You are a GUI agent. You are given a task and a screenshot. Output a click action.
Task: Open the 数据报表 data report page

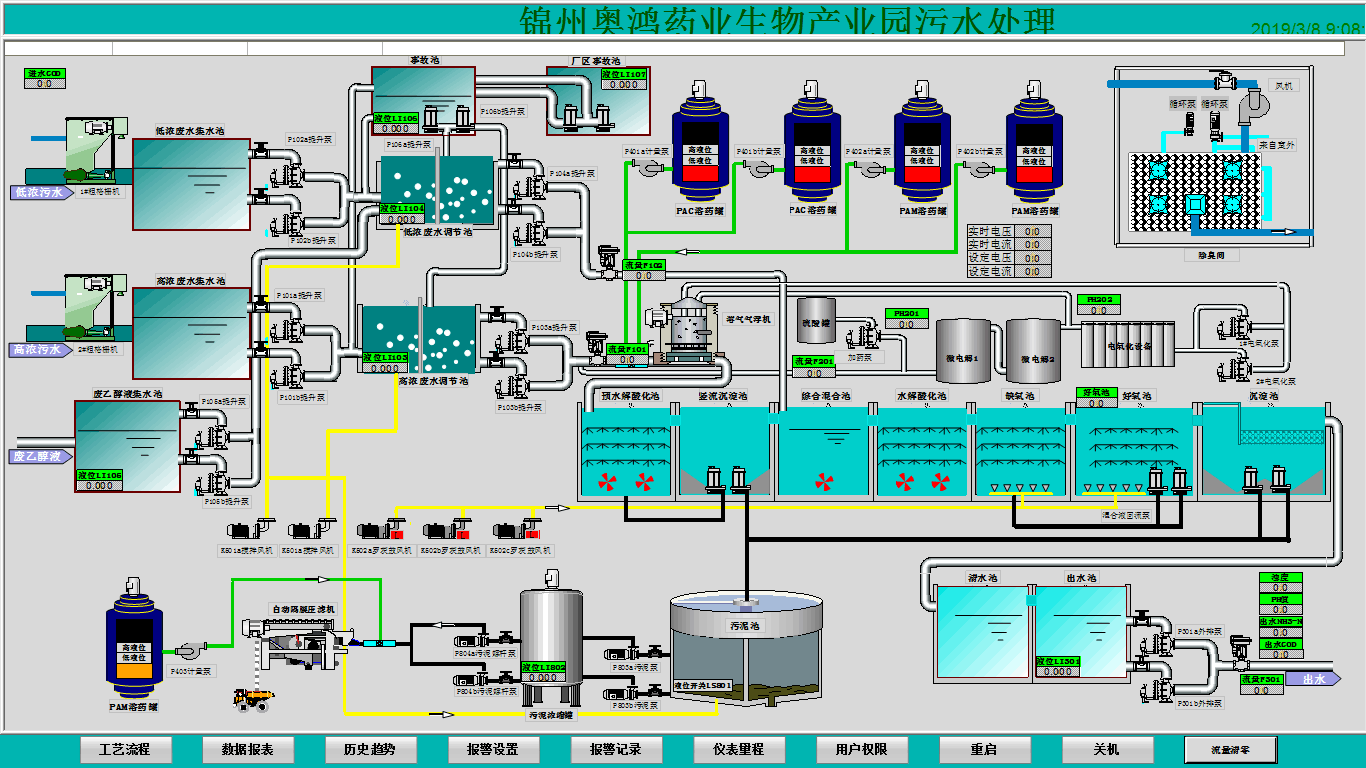click(247, 749)
